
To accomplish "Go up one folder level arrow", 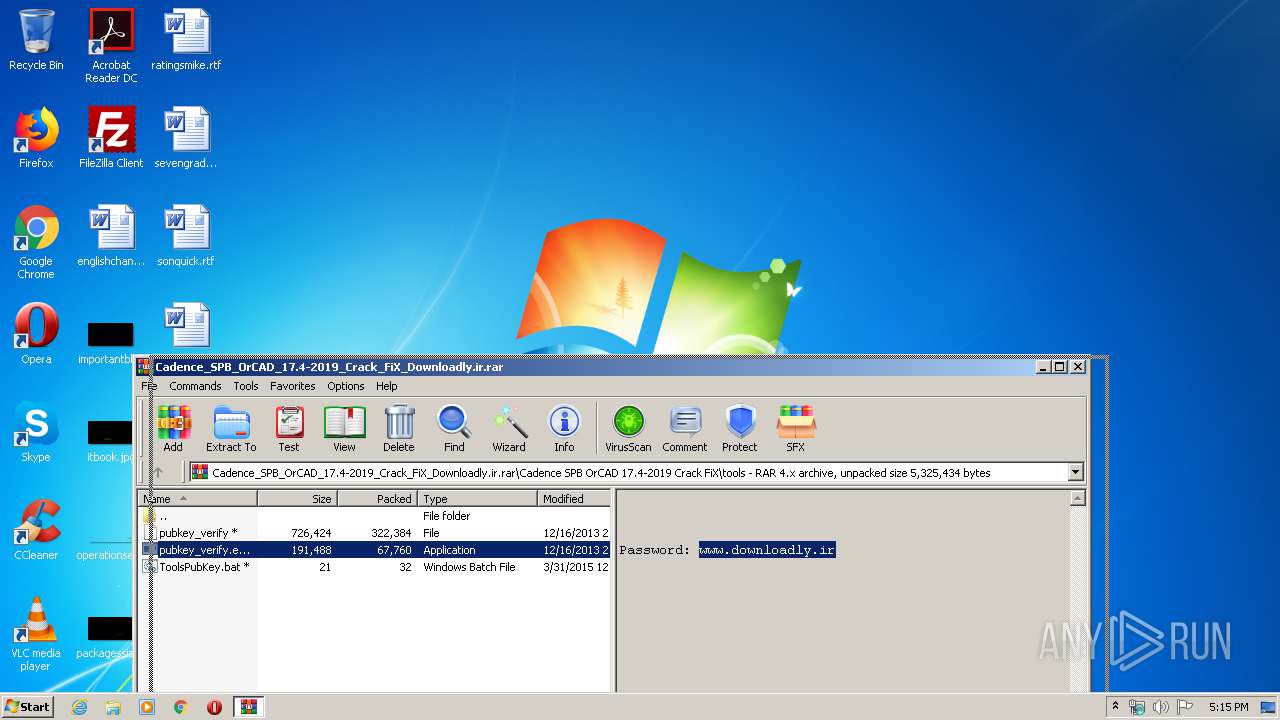I will point(158,473).
